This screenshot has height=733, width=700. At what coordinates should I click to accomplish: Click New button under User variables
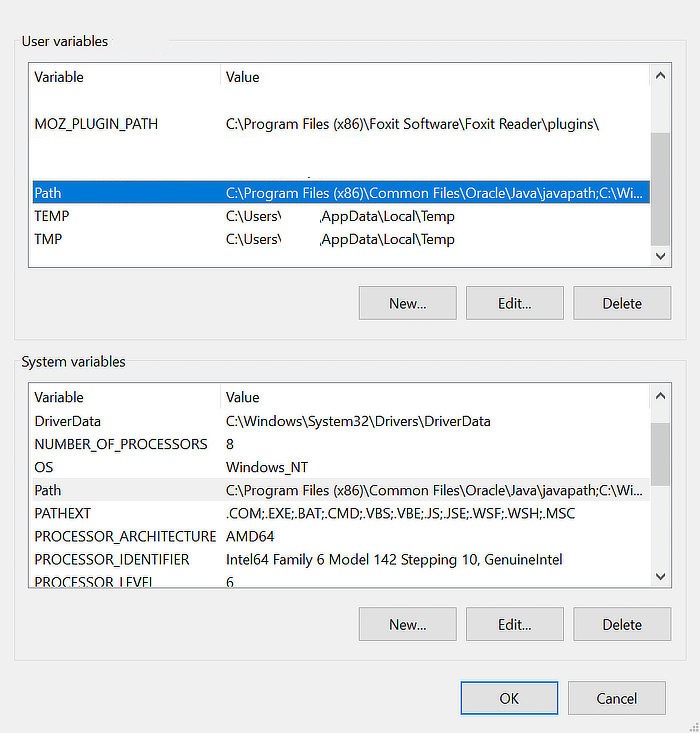coord(407,303)
